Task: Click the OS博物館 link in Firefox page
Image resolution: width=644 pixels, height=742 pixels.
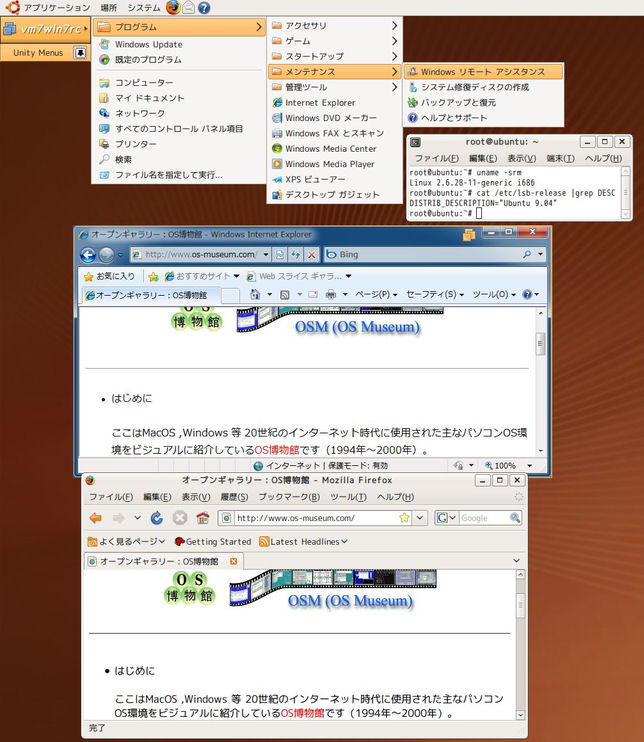Action: (x=302, y=713)
